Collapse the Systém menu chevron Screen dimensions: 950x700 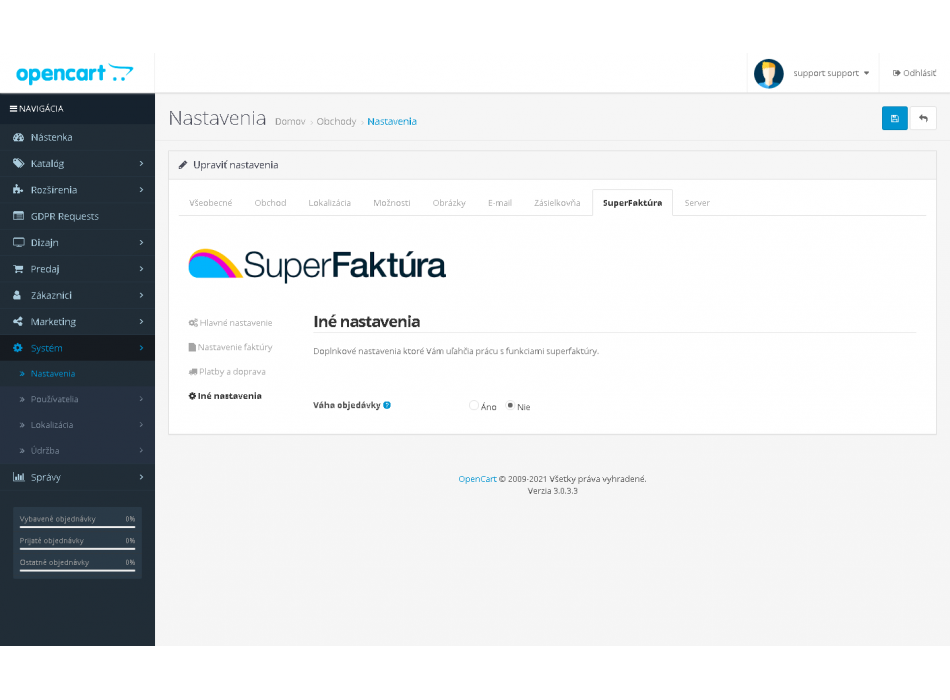[x=141, y=348]
